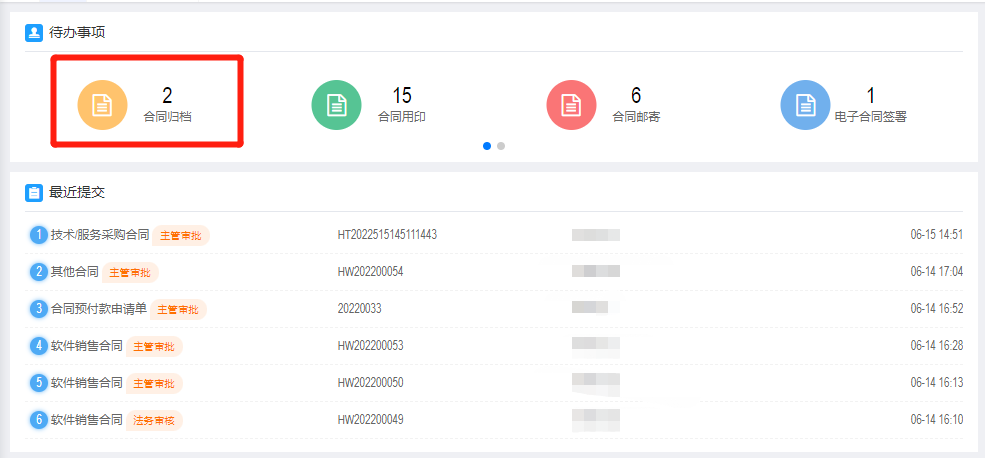Viewport: 985px width, 458px height.
Task: Click the 待办事项 section title
Action: pos(77,33)
